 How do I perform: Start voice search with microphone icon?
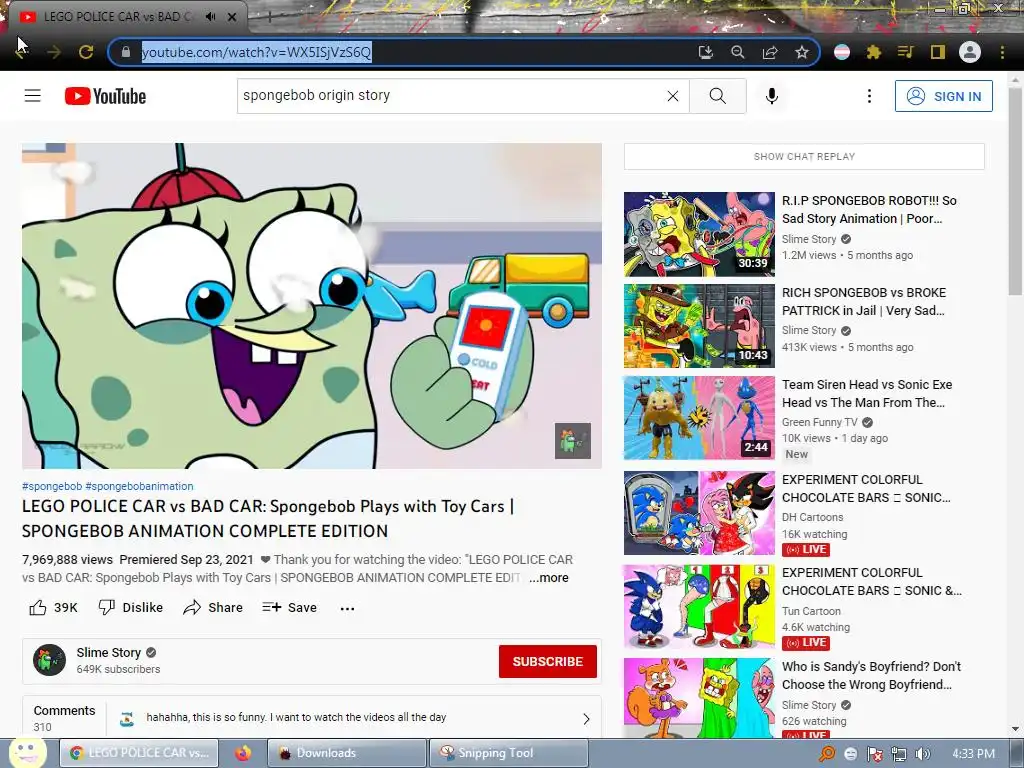coord(771,96)
